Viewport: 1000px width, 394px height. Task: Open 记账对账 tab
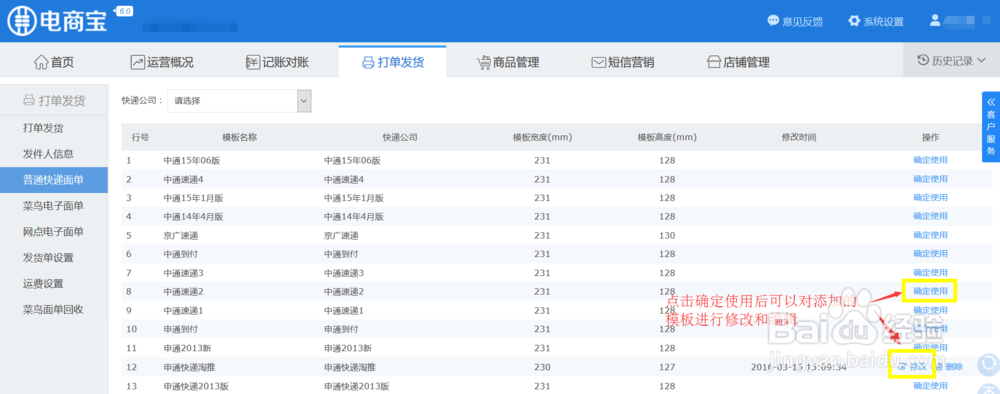point(277,62)
